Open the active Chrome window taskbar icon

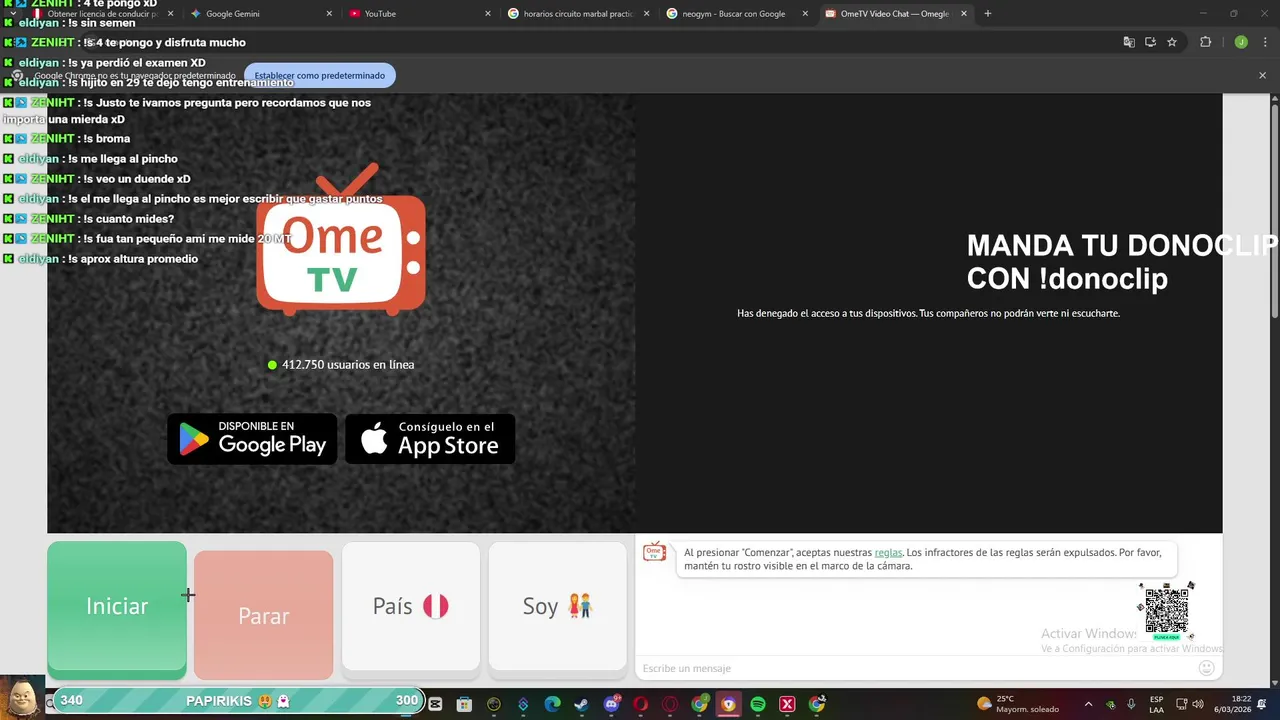pyautogui.click(x=728, y=704)
